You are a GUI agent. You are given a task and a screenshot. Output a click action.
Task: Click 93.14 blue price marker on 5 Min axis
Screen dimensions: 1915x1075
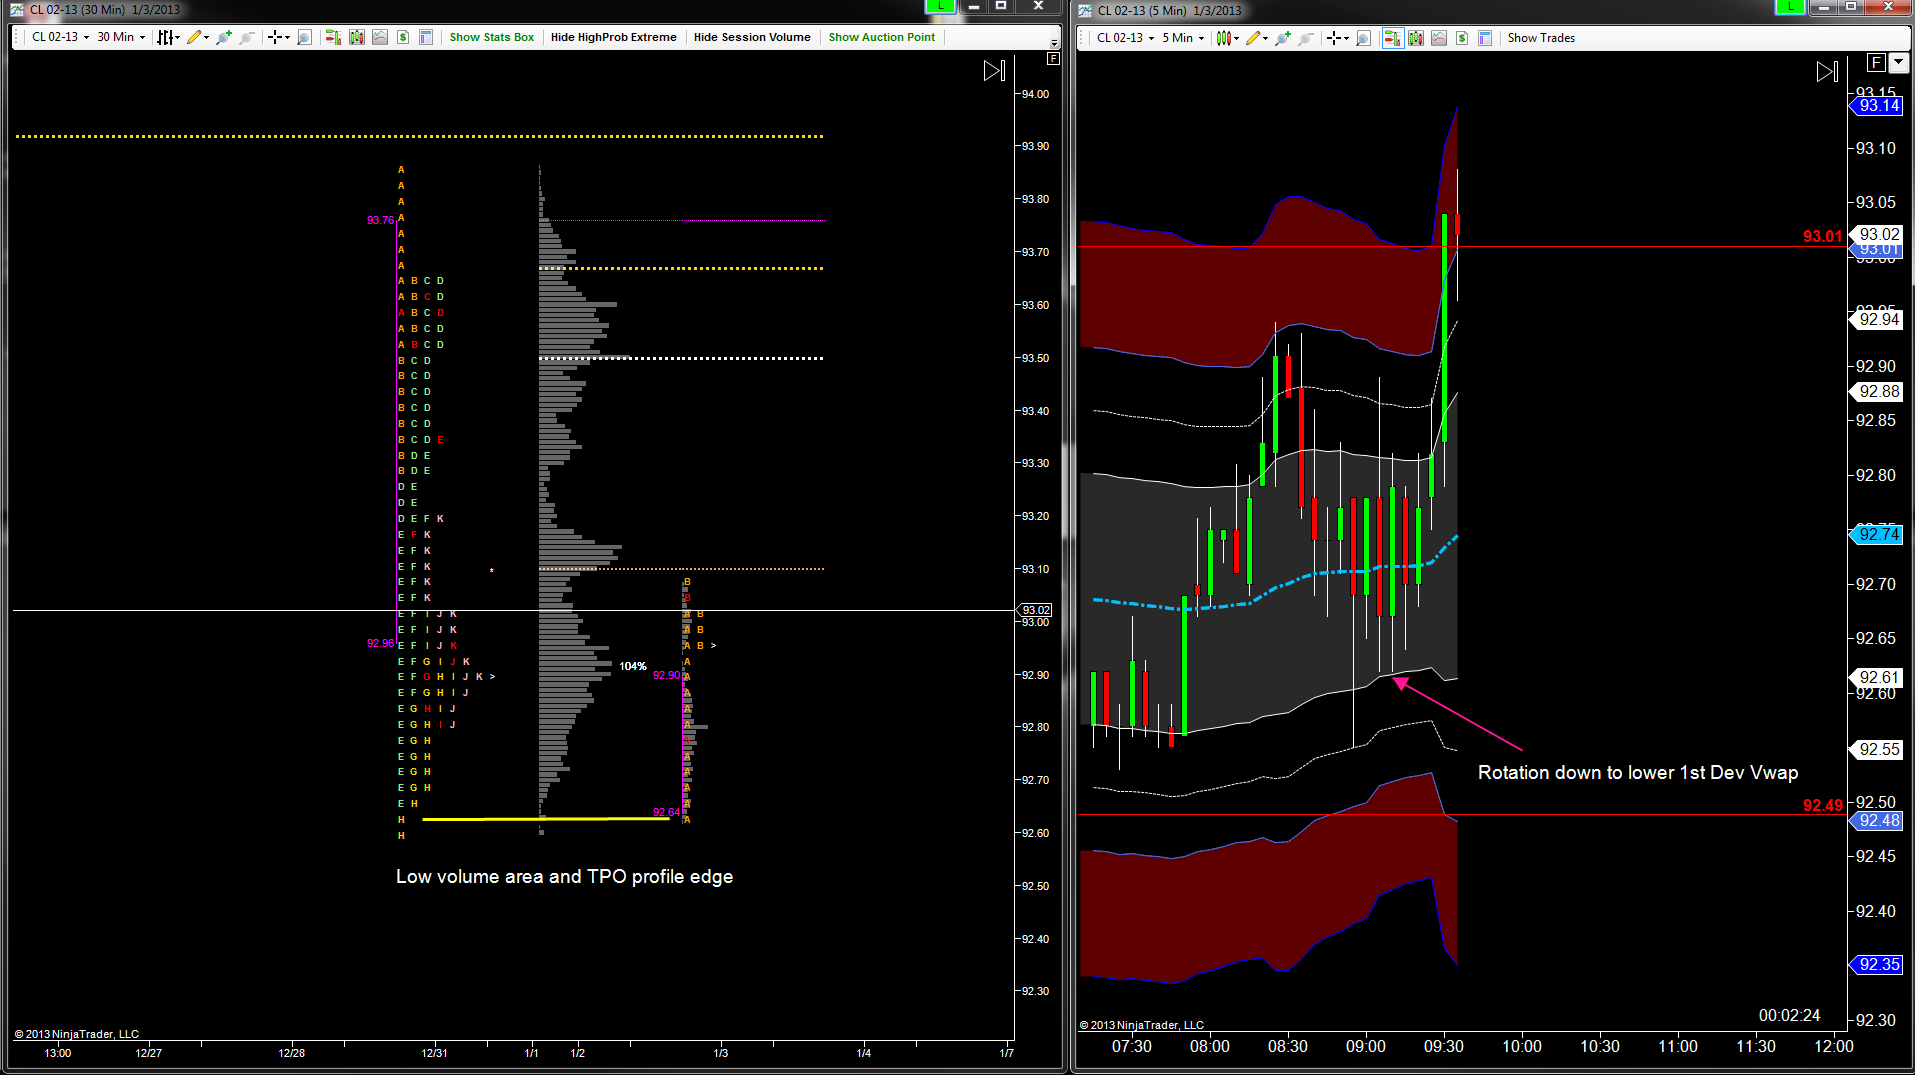(x=1877, y=106)
